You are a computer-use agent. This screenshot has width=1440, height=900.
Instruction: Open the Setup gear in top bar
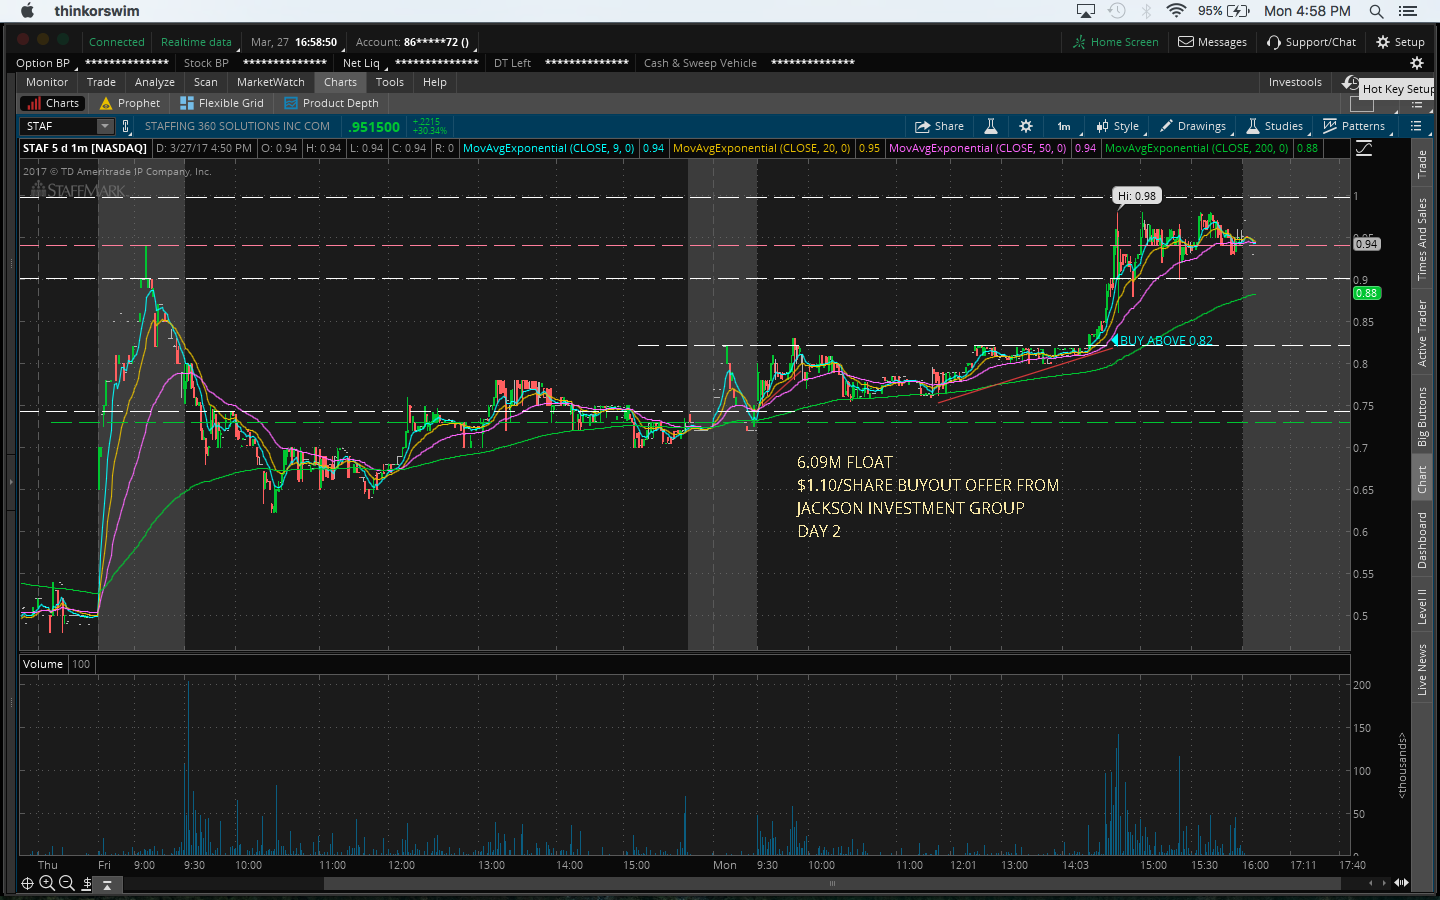1400,42
